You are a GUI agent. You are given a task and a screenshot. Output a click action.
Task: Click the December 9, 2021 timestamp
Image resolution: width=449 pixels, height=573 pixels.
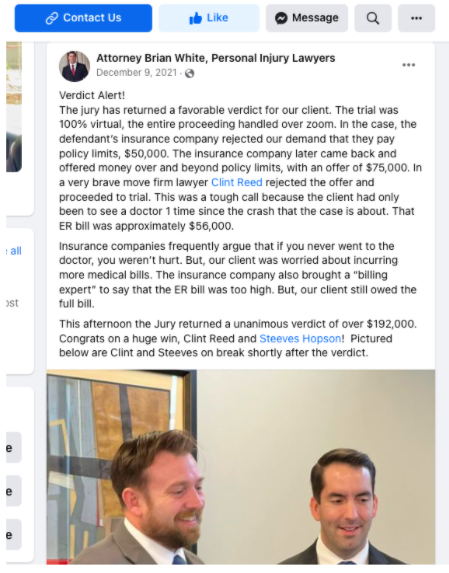point(137,73)
